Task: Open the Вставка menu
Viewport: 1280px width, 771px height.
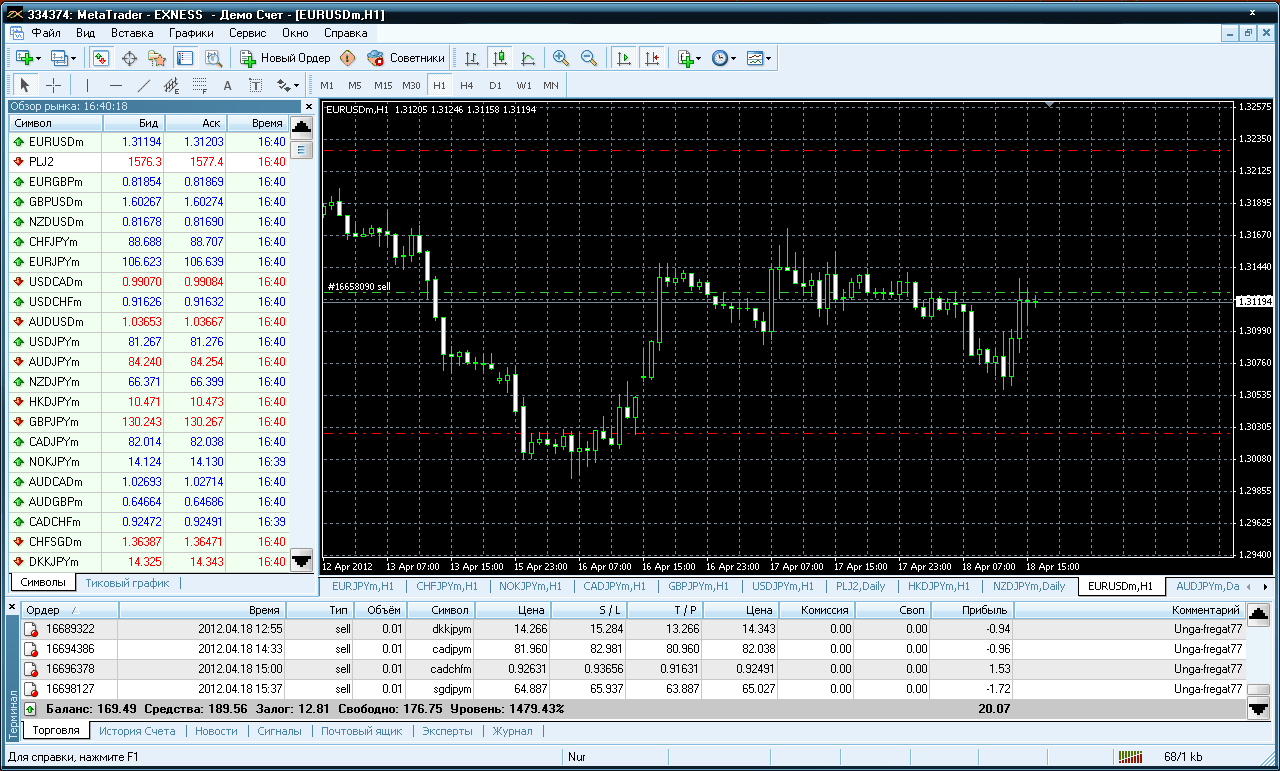Action: (x=132, y=32)
